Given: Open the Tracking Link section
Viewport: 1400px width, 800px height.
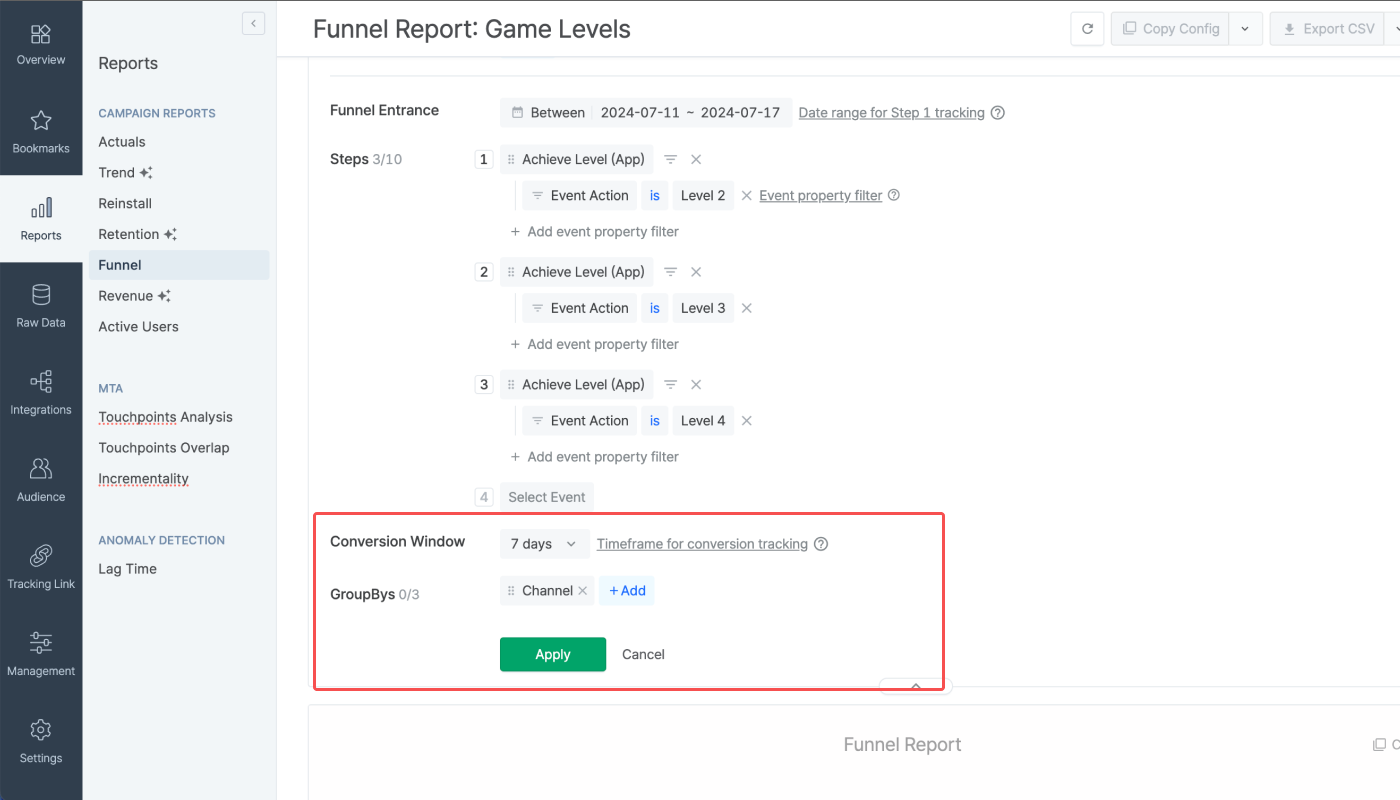Looking at the screenshot, I should [41, 567].
